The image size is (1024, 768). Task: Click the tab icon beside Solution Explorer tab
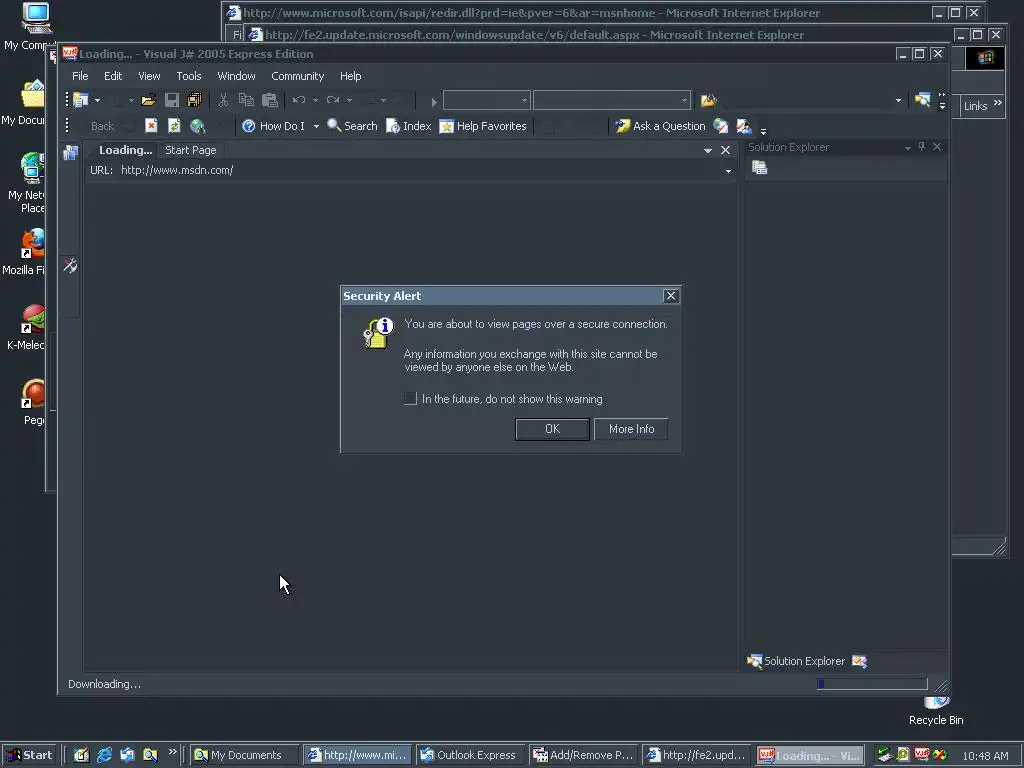[859, 662]
